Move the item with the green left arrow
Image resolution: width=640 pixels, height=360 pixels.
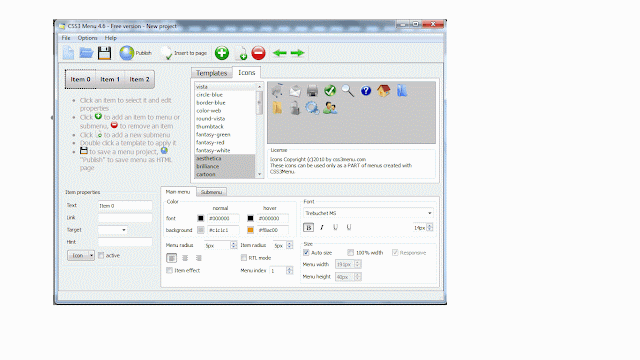tap(280, 53)
